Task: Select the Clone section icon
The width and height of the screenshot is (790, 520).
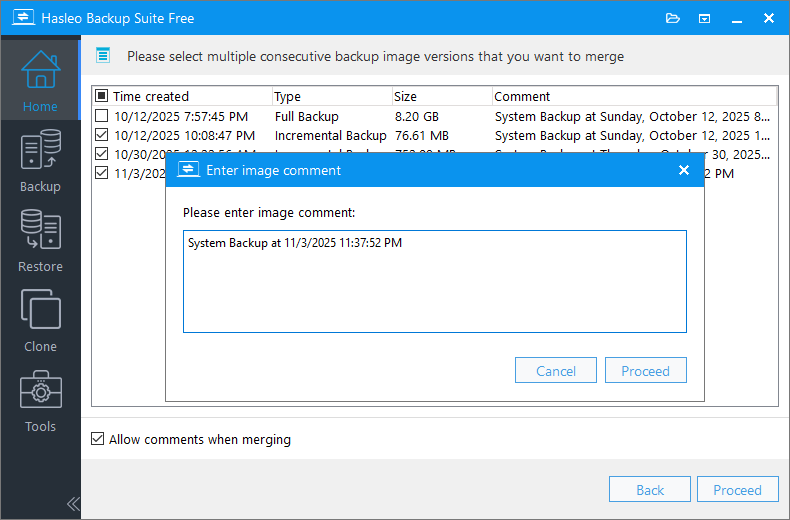Action: coord(40,318)
